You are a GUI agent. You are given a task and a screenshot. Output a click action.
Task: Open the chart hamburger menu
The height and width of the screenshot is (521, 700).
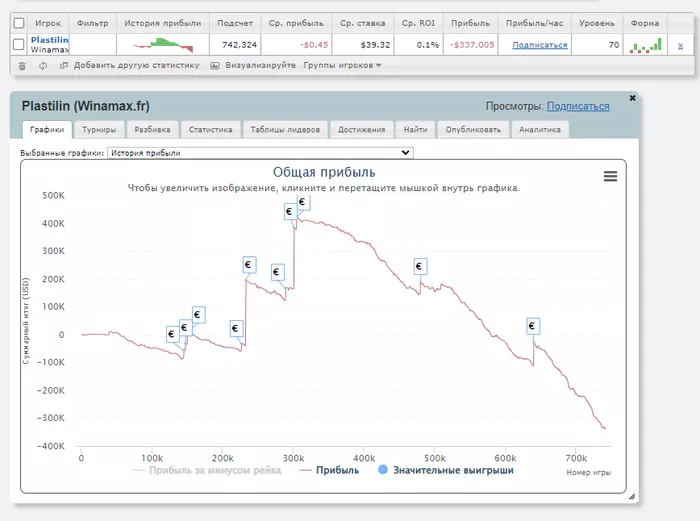610,176
